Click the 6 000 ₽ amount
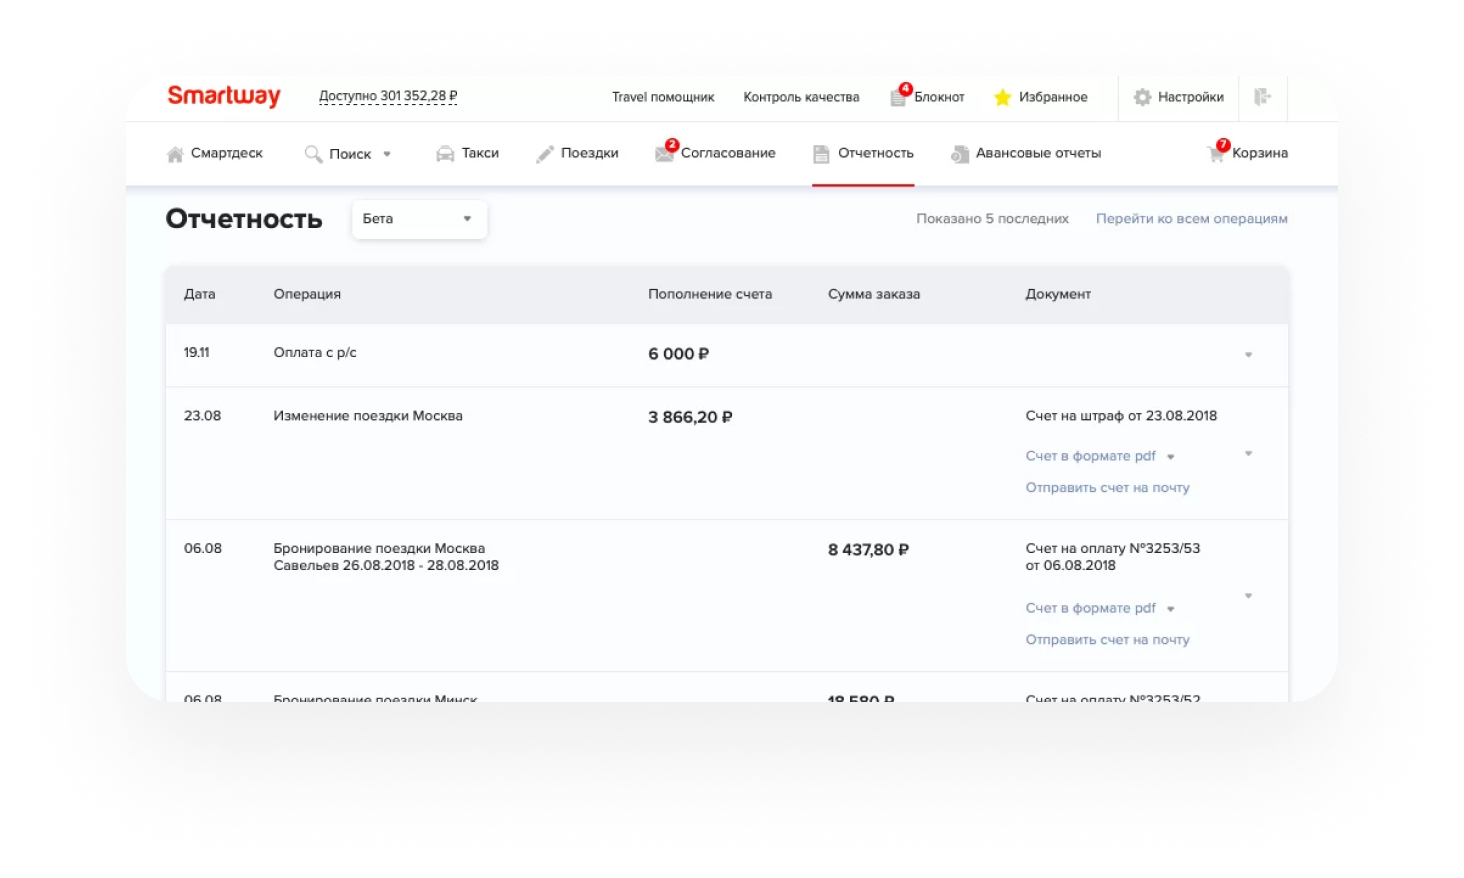Image resolution: width=1464 pixels, height=878 pixels. pyautogui.click(x=678, y=354)
